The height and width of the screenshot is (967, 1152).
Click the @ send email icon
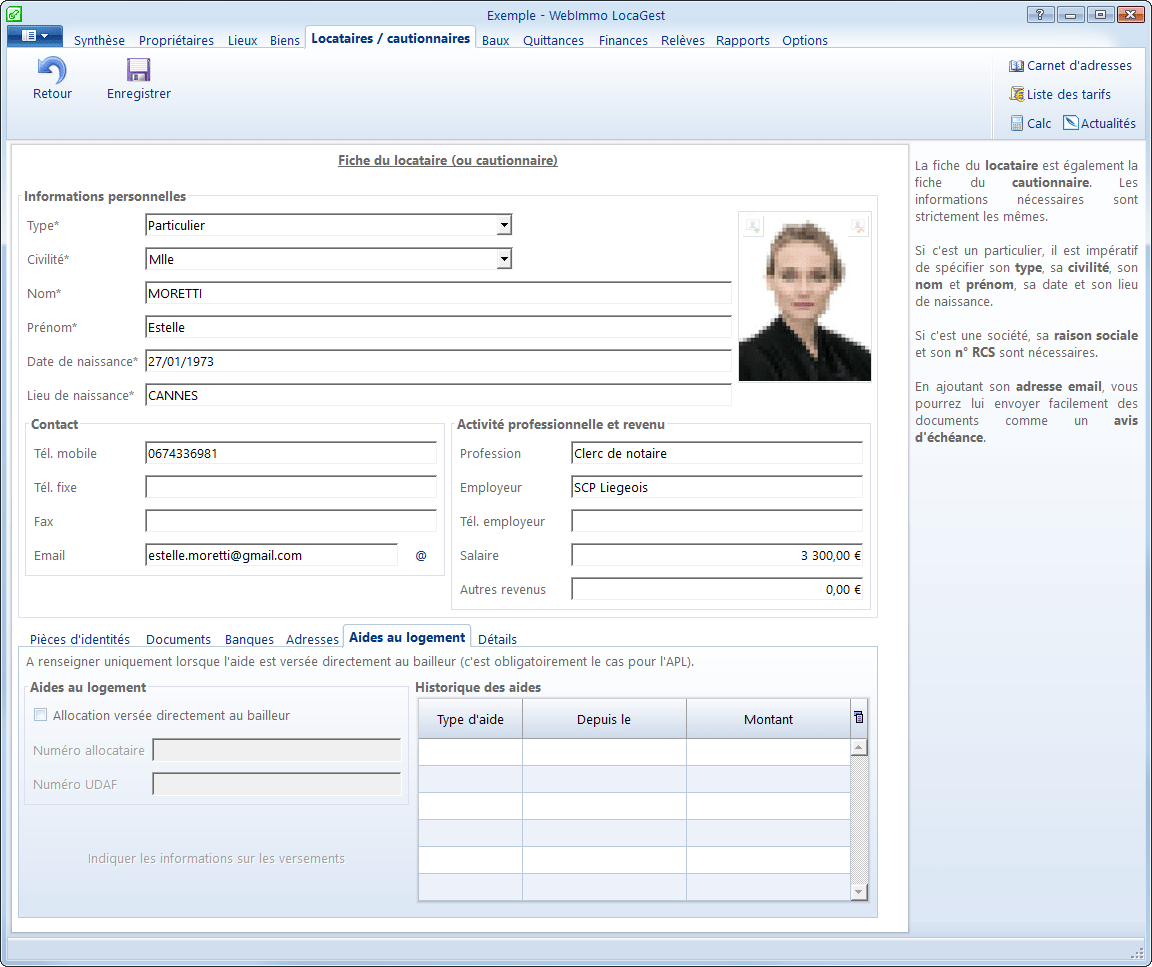(421, 556)
